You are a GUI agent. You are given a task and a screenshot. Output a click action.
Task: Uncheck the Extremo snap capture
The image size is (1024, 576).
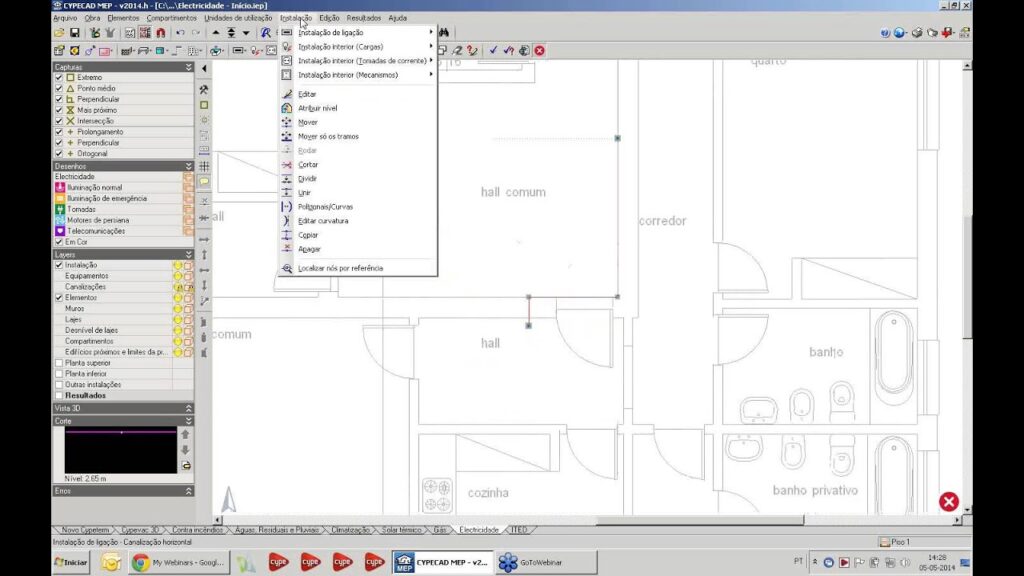tap(59, 78)
